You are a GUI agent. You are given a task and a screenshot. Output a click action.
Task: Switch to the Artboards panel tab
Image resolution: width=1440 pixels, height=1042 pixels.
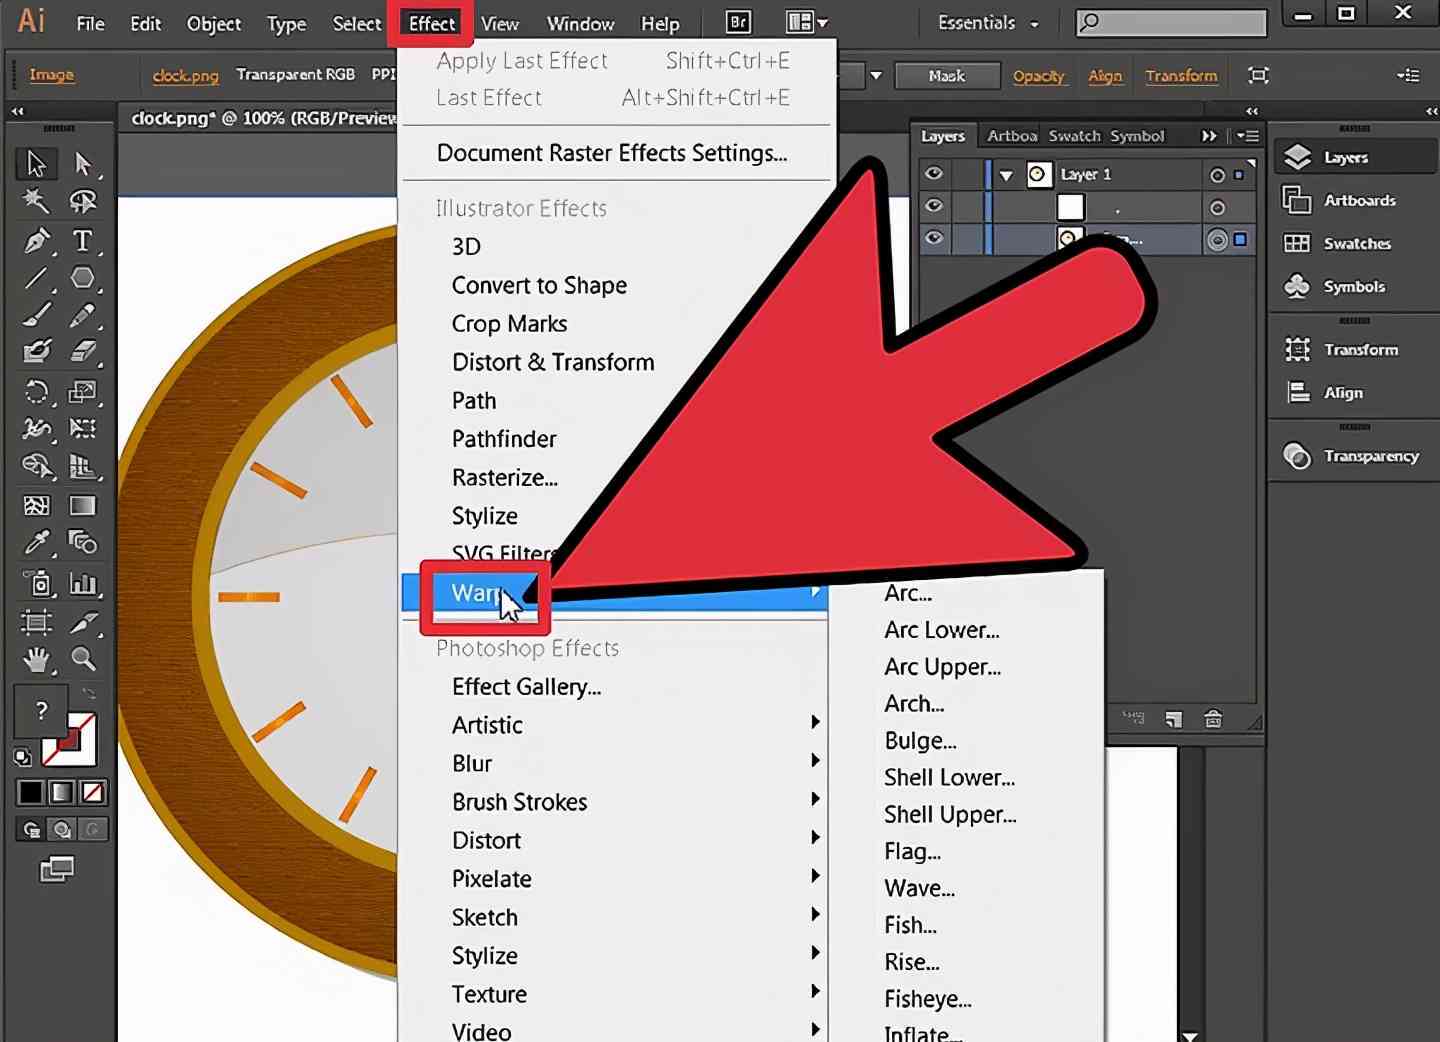(1012, 136)
